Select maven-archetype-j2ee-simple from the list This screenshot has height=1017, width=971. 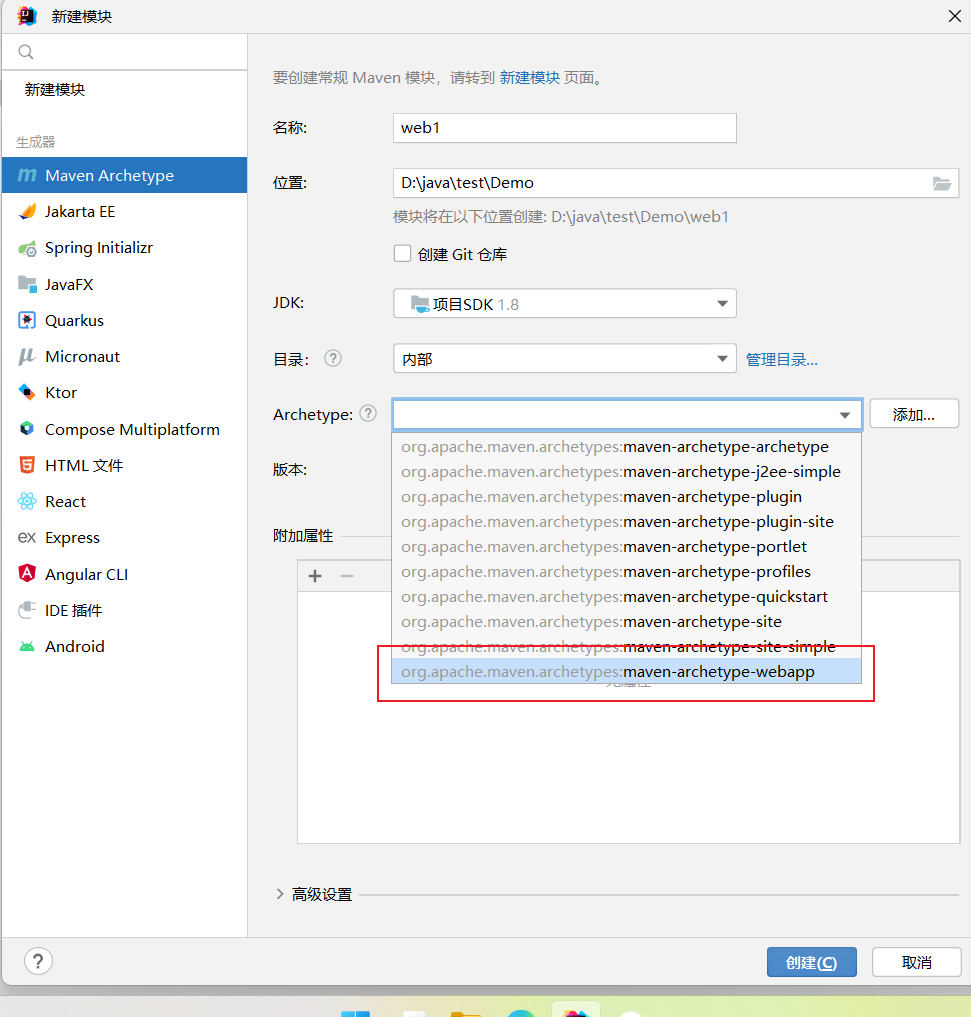pos(627,472)
